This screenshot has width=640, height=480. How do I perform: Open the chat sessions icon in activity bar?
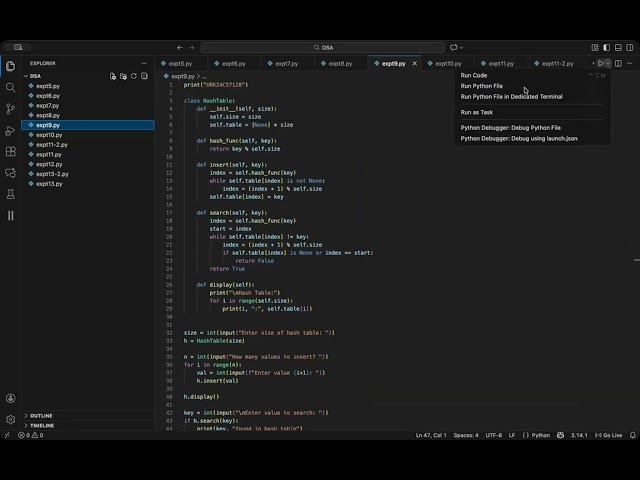click(11, 173)
